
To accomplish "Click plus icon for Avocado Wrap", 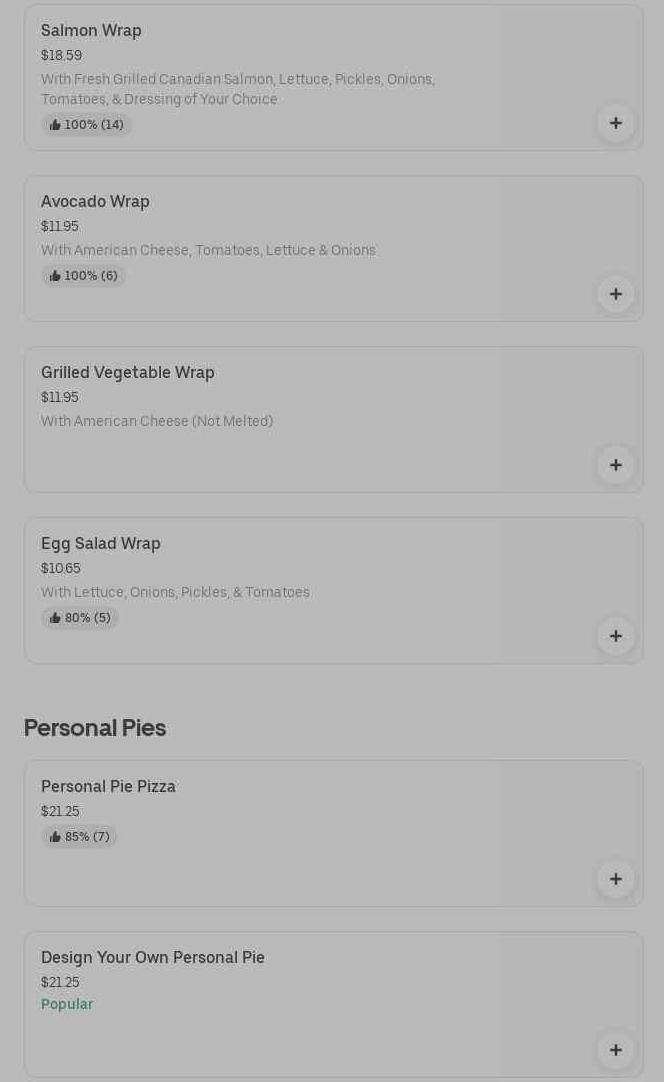I will pos(616,294).
